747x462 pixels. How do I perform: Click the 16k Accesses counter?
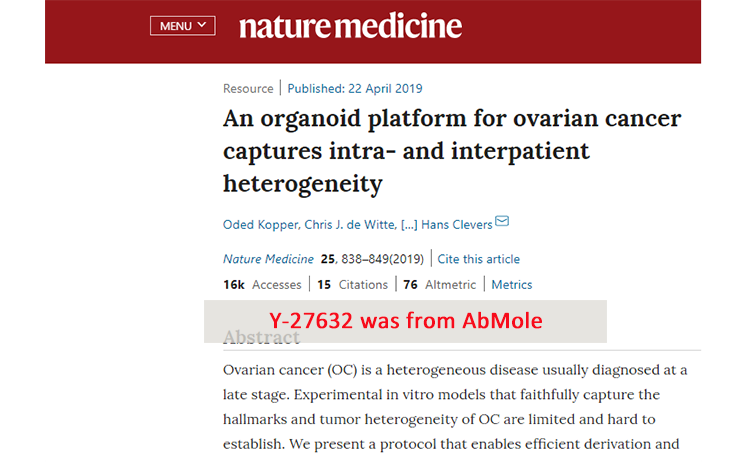click(262, 285)
